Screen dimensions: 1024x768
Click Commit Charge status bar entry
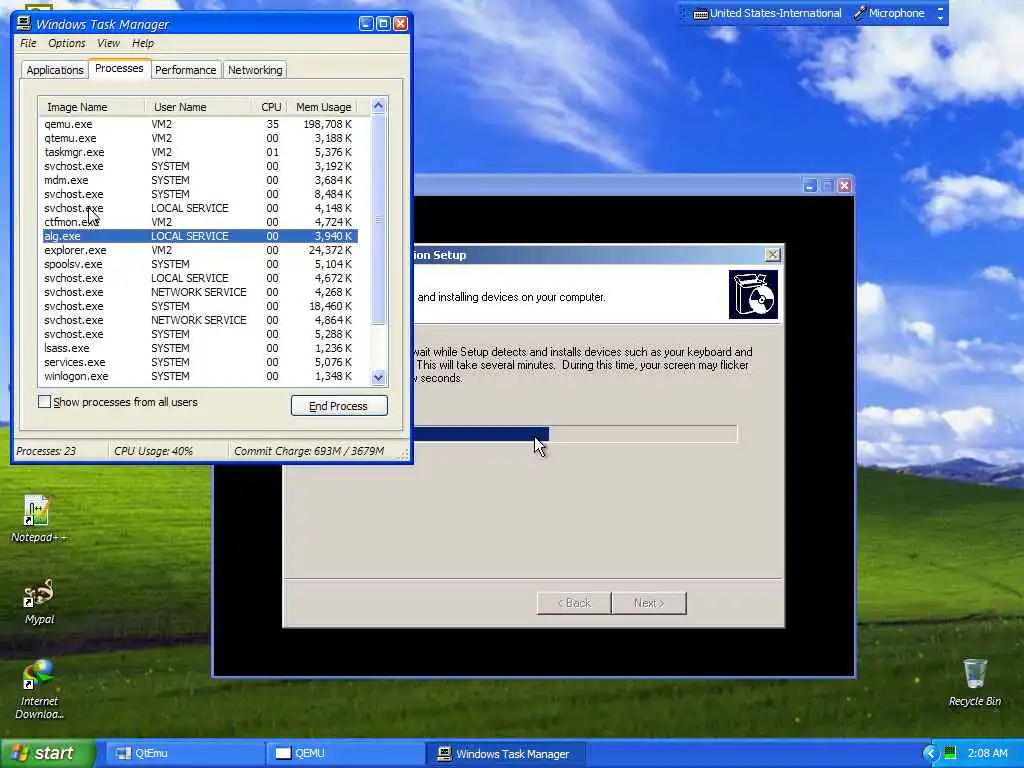coord(309,451)
